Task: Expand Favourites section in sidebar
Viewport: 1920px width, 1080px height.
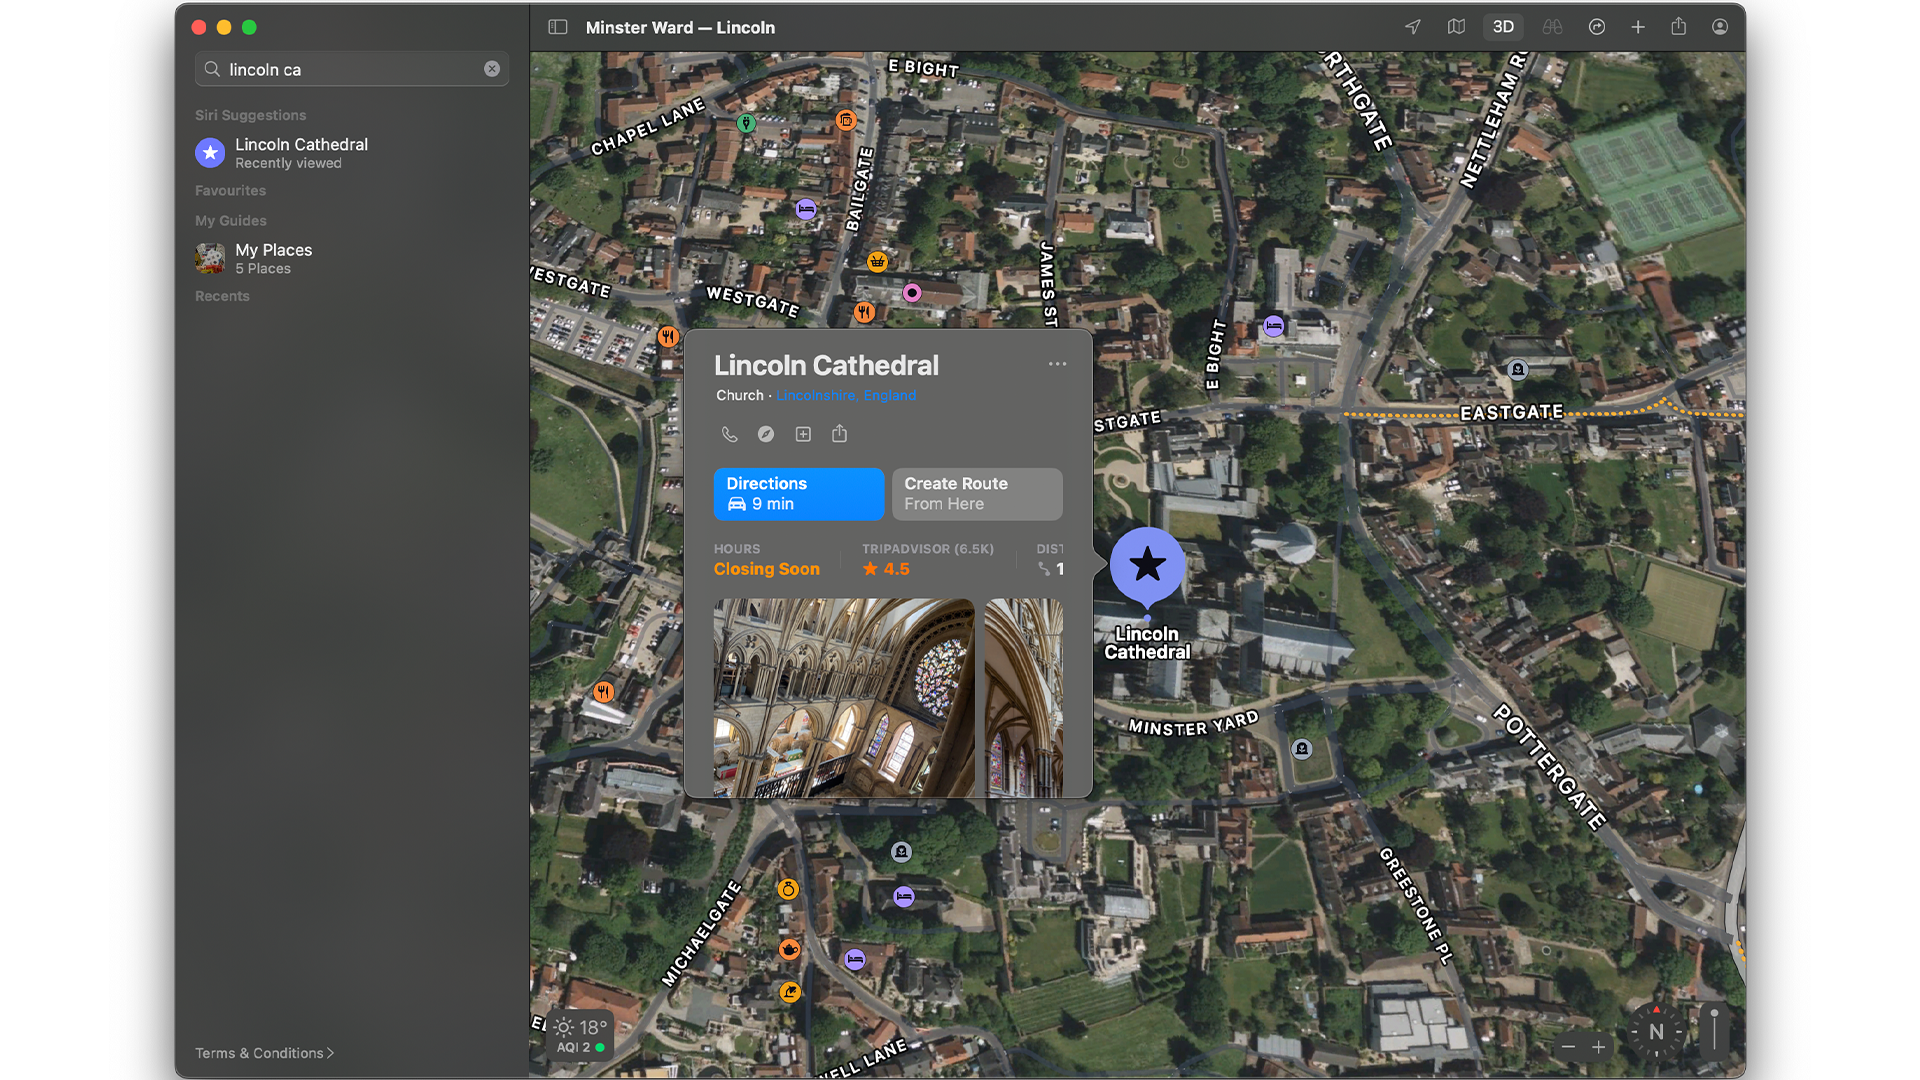Action: (232, 190)
